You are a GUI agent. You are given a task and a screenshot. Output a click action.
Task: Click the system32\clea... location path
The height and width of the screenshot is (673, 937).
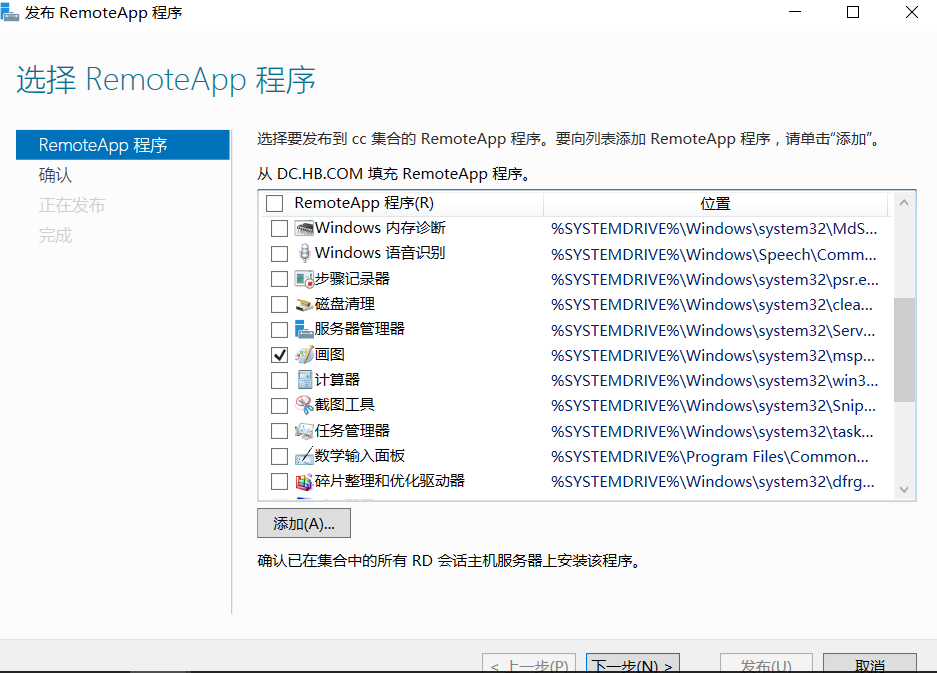(712, 305)
